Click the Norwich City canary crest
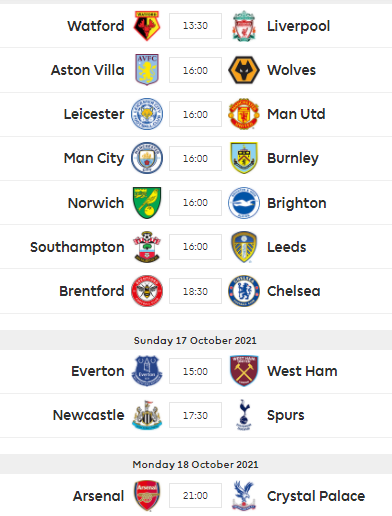392x516 pixels. (147, 203)
